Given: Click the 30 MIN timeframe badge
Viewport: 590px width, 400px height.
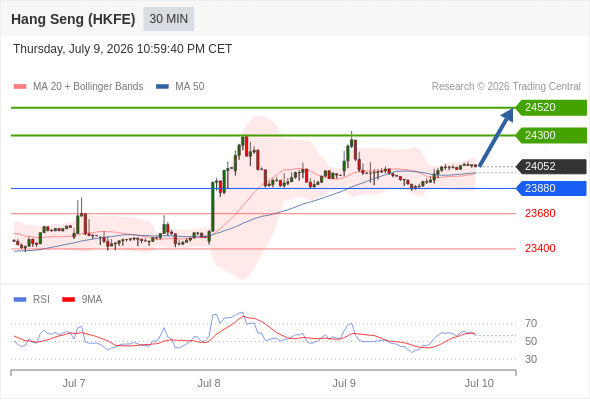Looking at the screenshot, I should coord(169,19).
